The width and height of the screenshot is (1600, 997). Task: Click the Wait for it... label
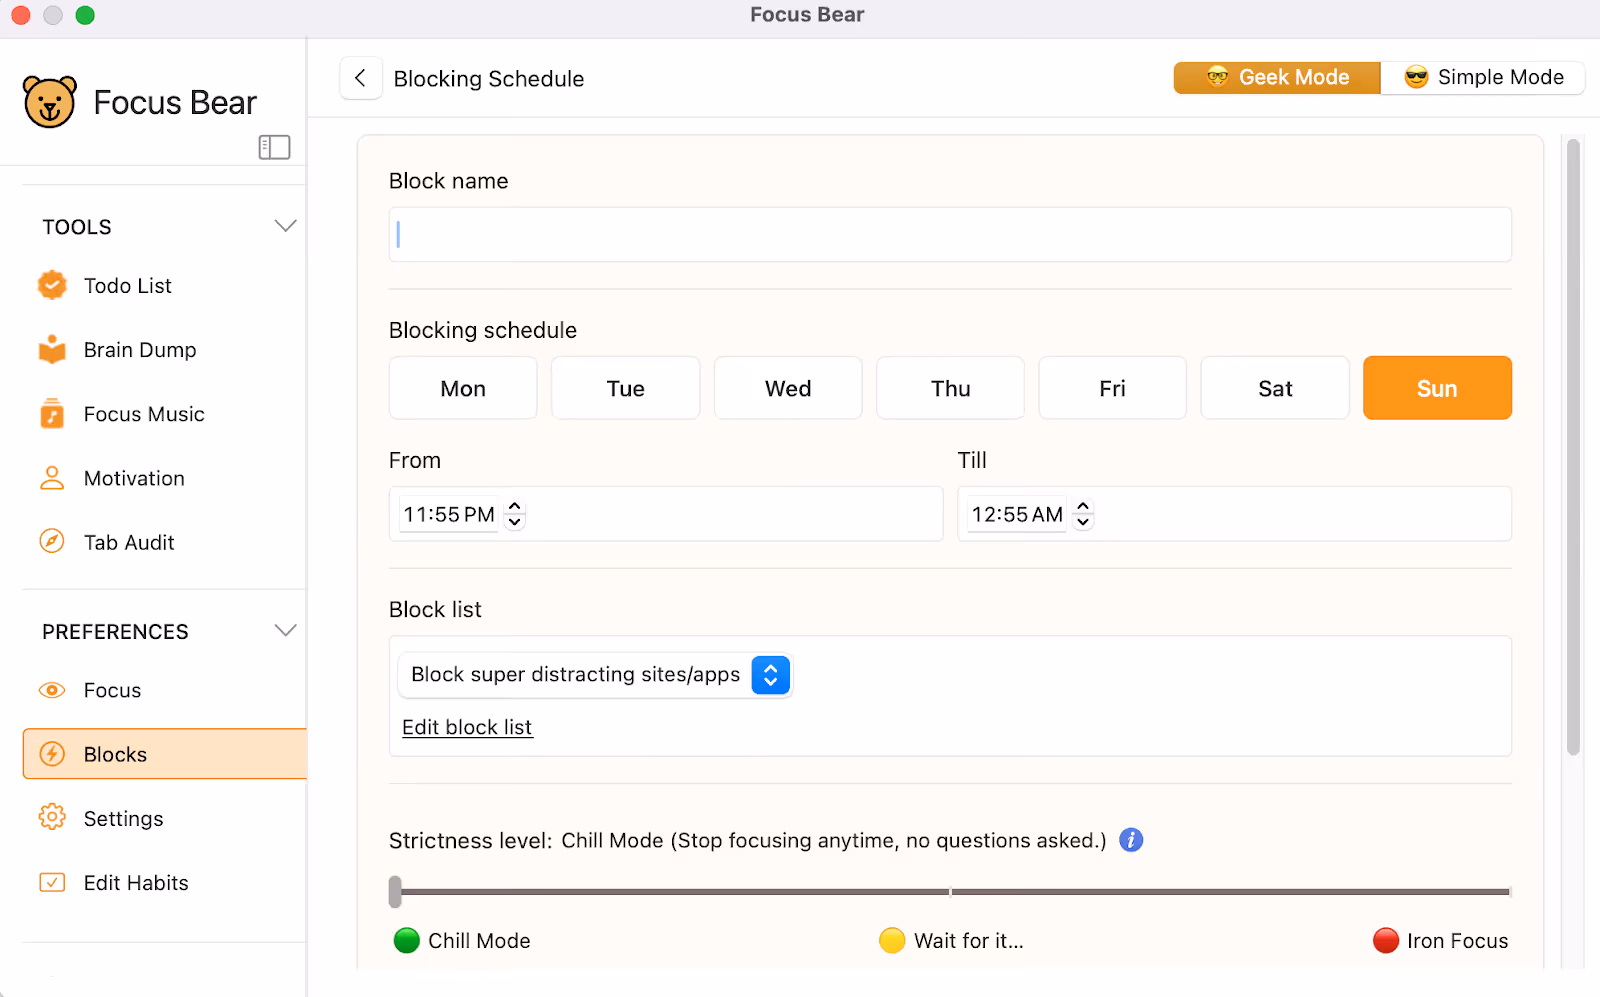point(969,940)
